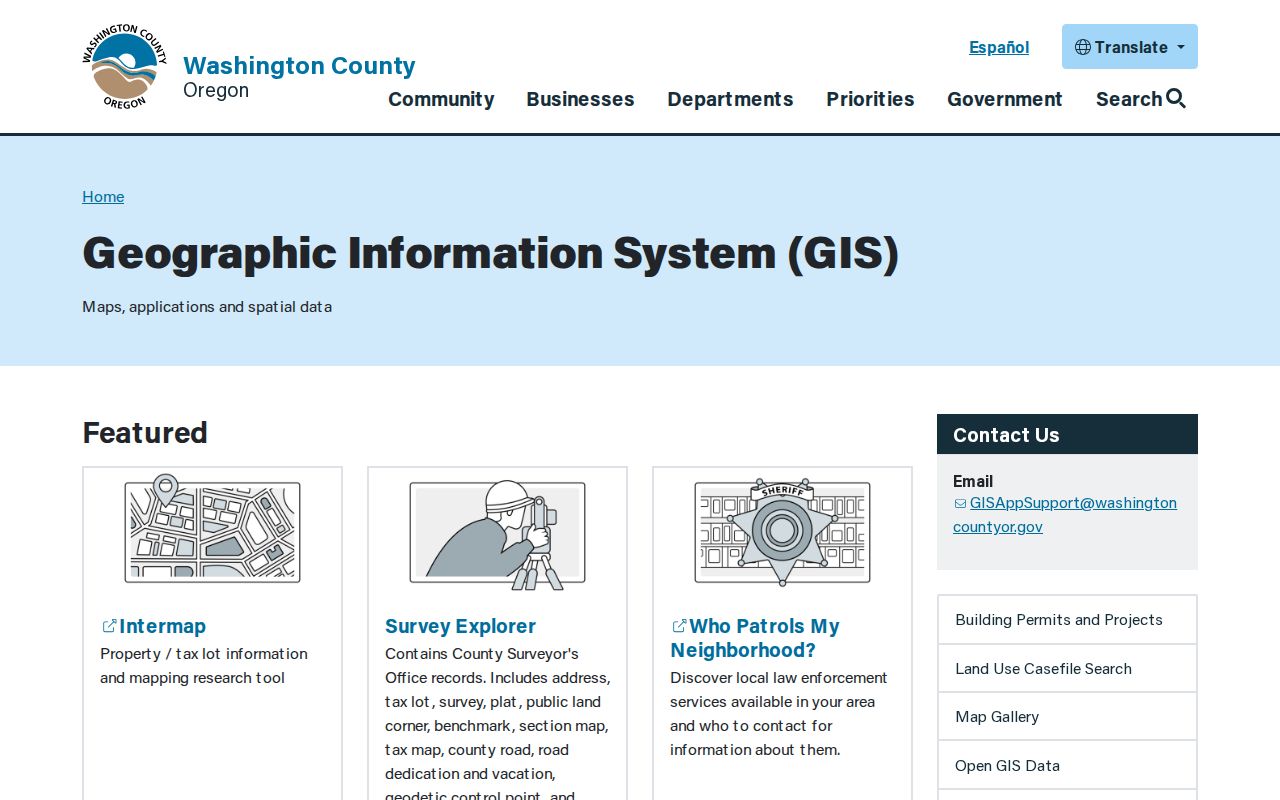Viewport: 1280px width, 800px height.
Task: Open the Survey Explorer link
Action: coord(460,626)
